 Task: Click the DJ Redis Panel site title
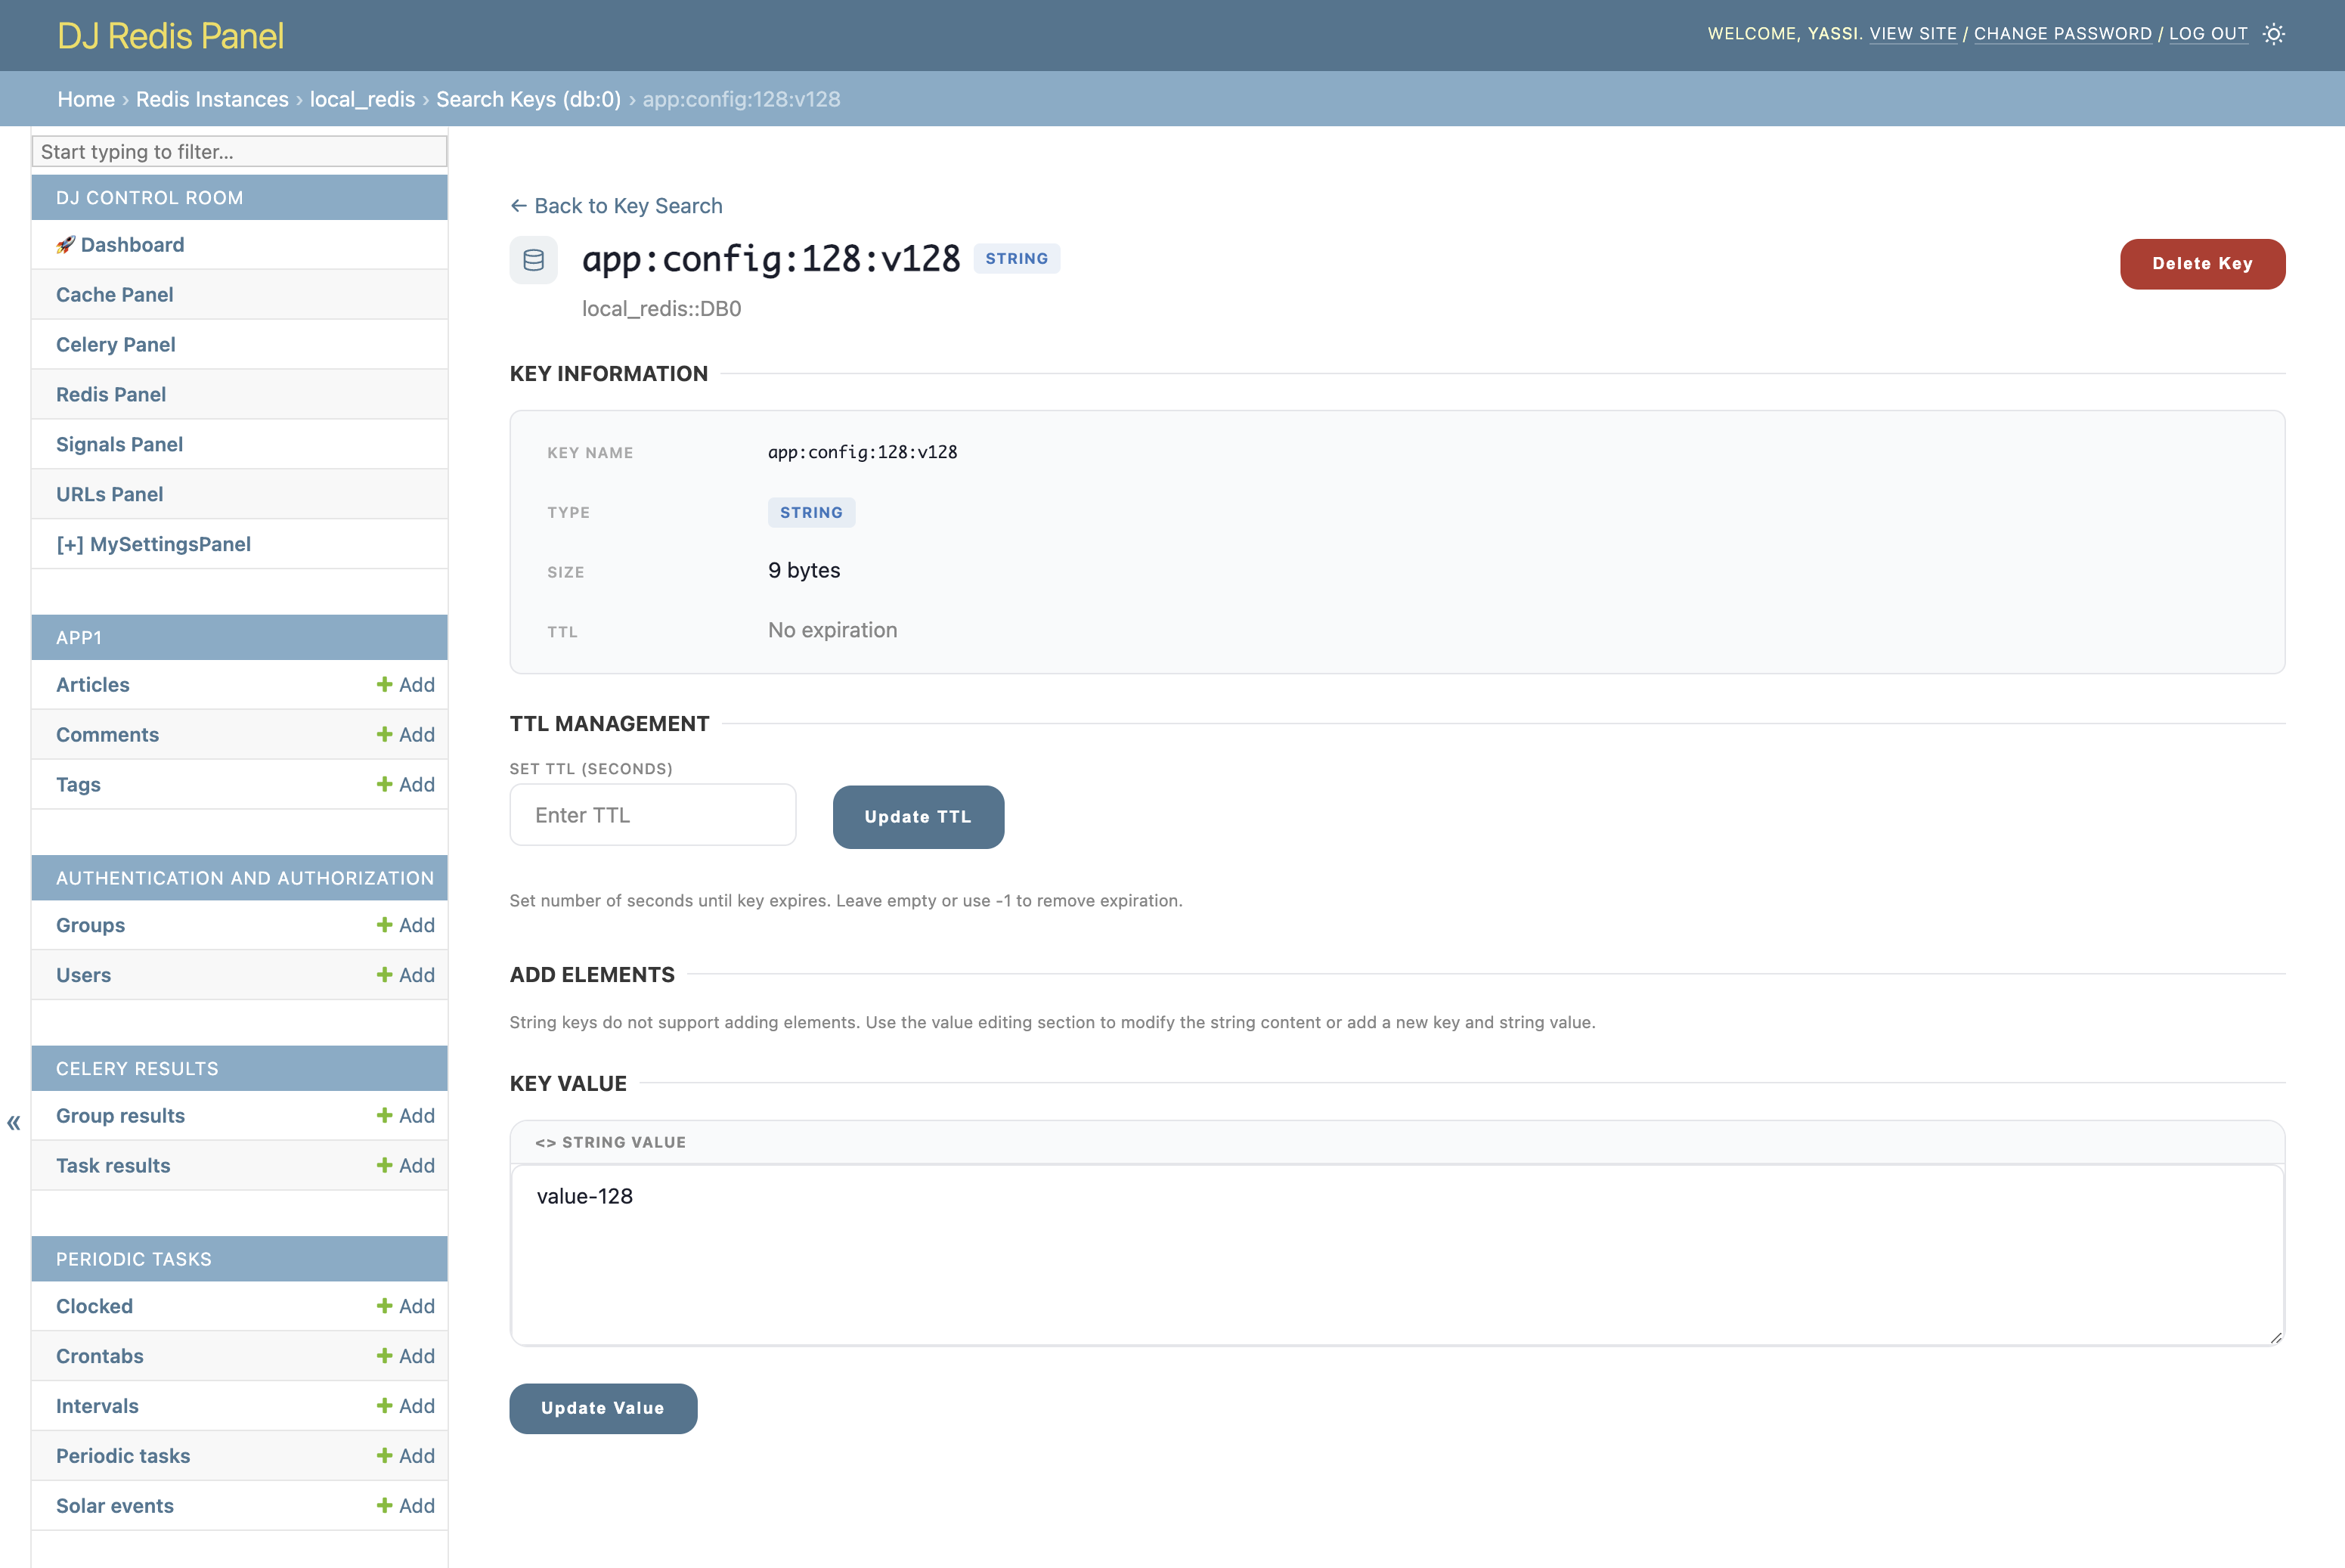click(171, 36)
